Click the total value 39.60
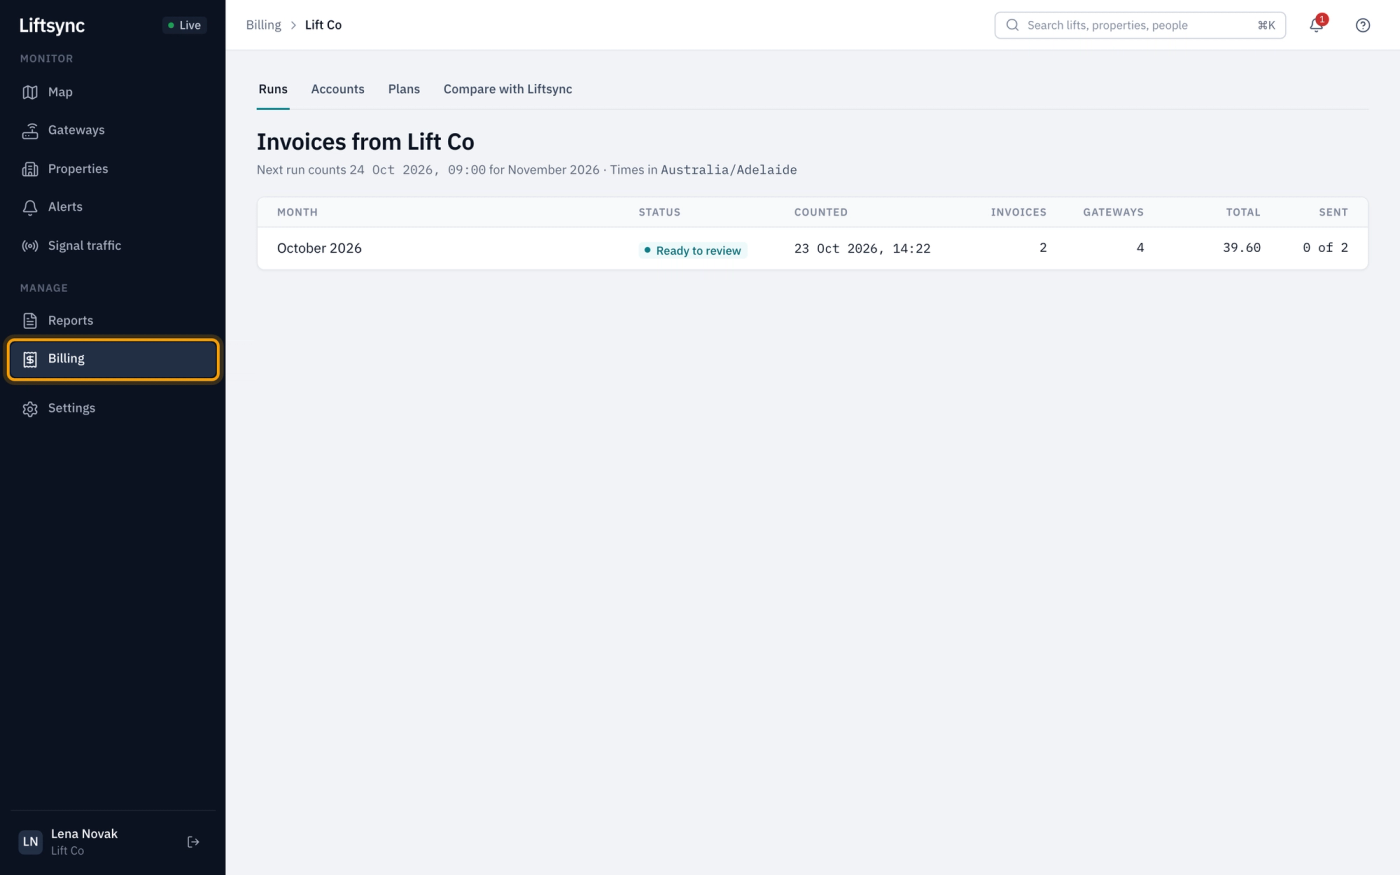The height and width of the screenshot is (875, 1400). pyautogui.click(x=1241, y=248)
